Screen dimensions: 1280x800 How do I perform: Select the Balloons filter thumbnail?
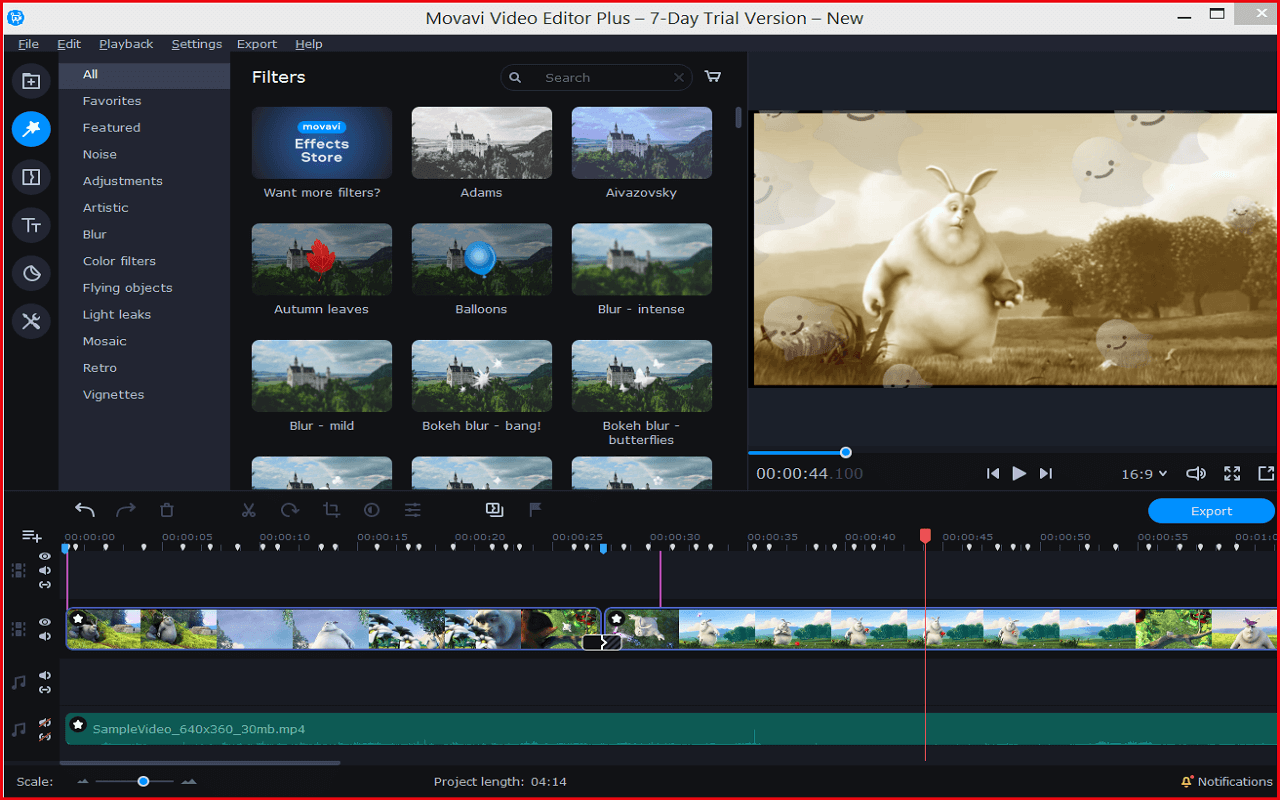[482, 259]
